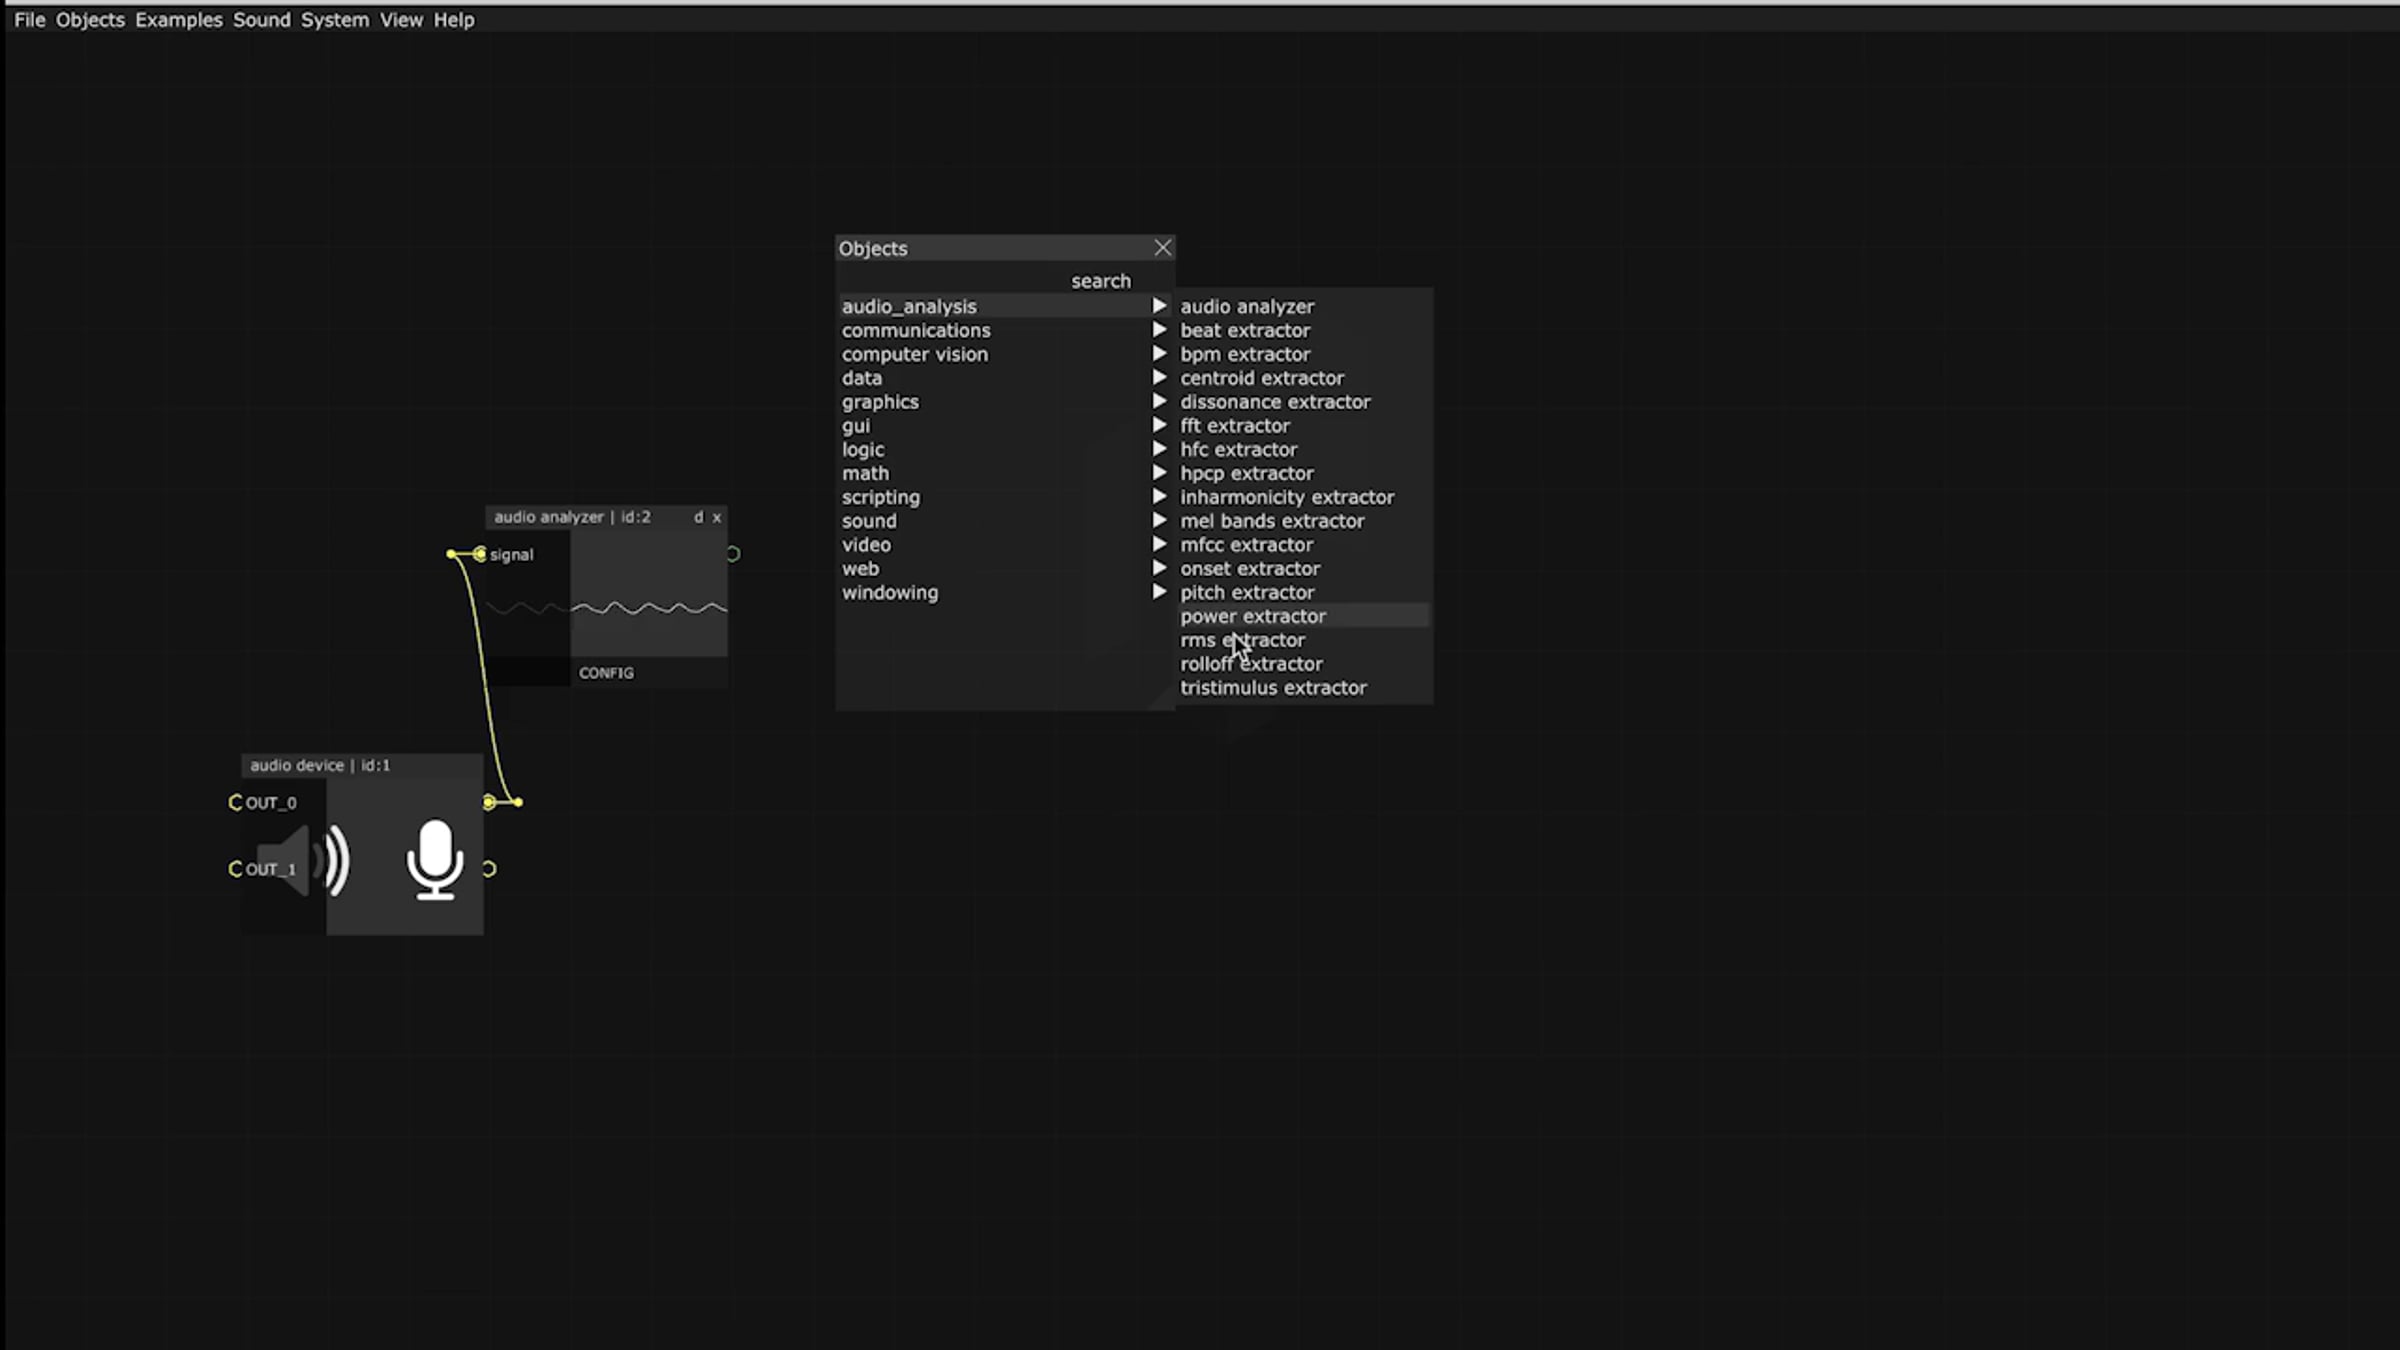Select the graphics category label
Screen dimensions: 2400x1350
pyautogui.click(x=880, y=402)
